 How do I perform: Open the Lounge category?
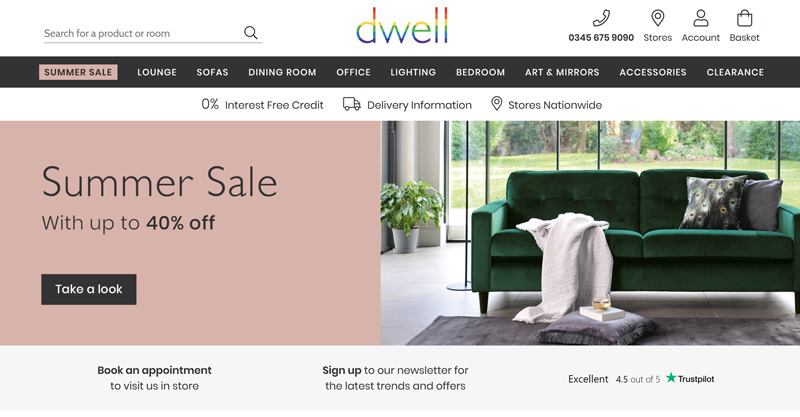[x=157, y=72]
